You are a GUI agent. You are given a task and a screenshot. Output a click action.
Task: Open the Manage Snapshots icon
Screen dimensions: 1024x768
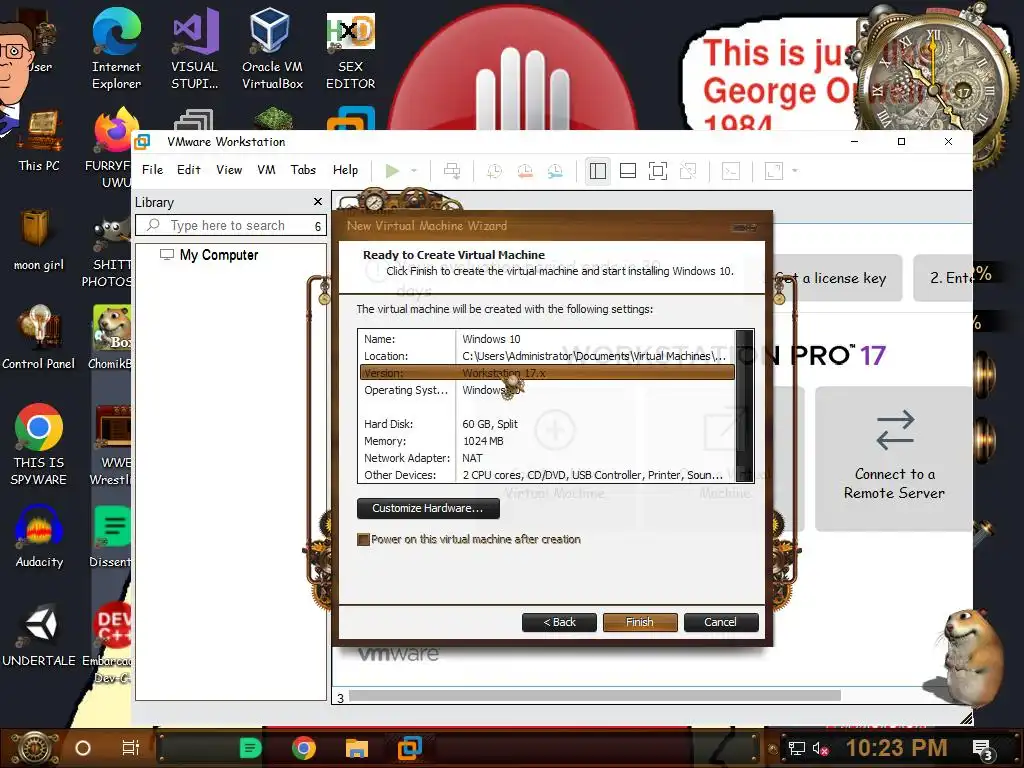pos(555,171)
